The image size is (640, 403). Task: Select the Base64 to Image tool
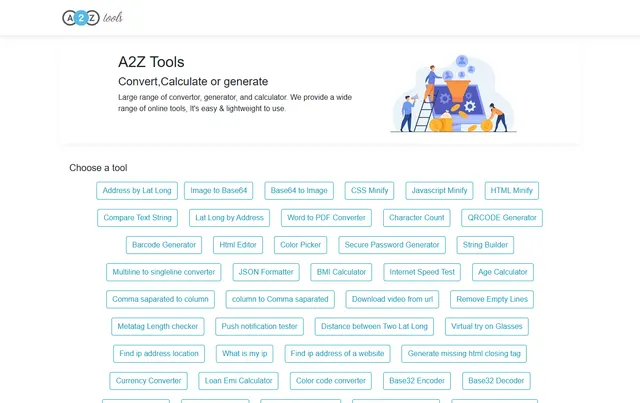coord(299,191)
